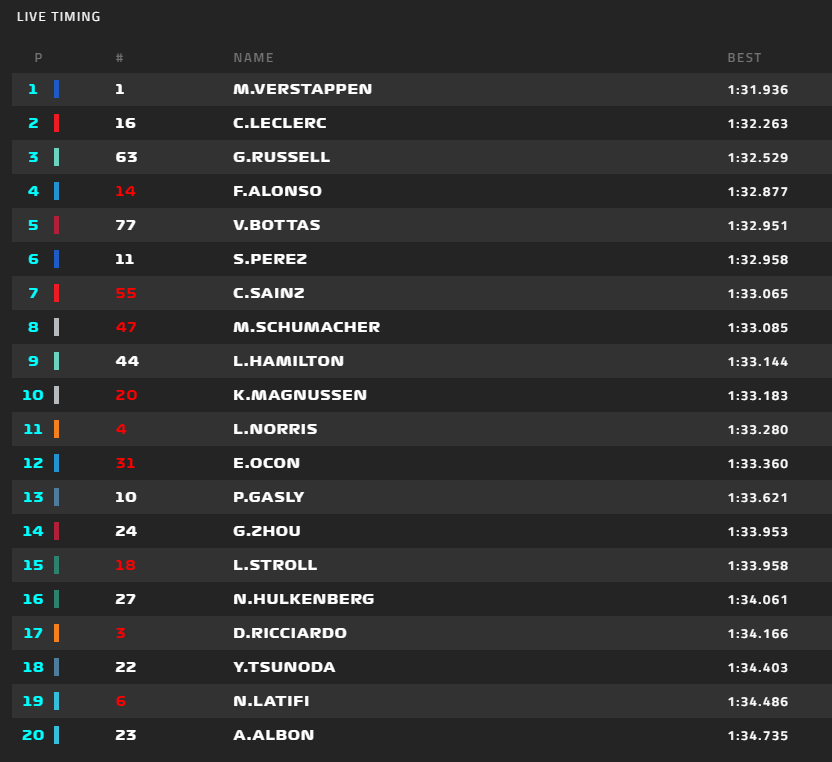Image resolution: width=832 pixels, height=762 pixels.
Task: Select the S.PEREZ row name
Action: pyautogui.click(x=270, y=259)
